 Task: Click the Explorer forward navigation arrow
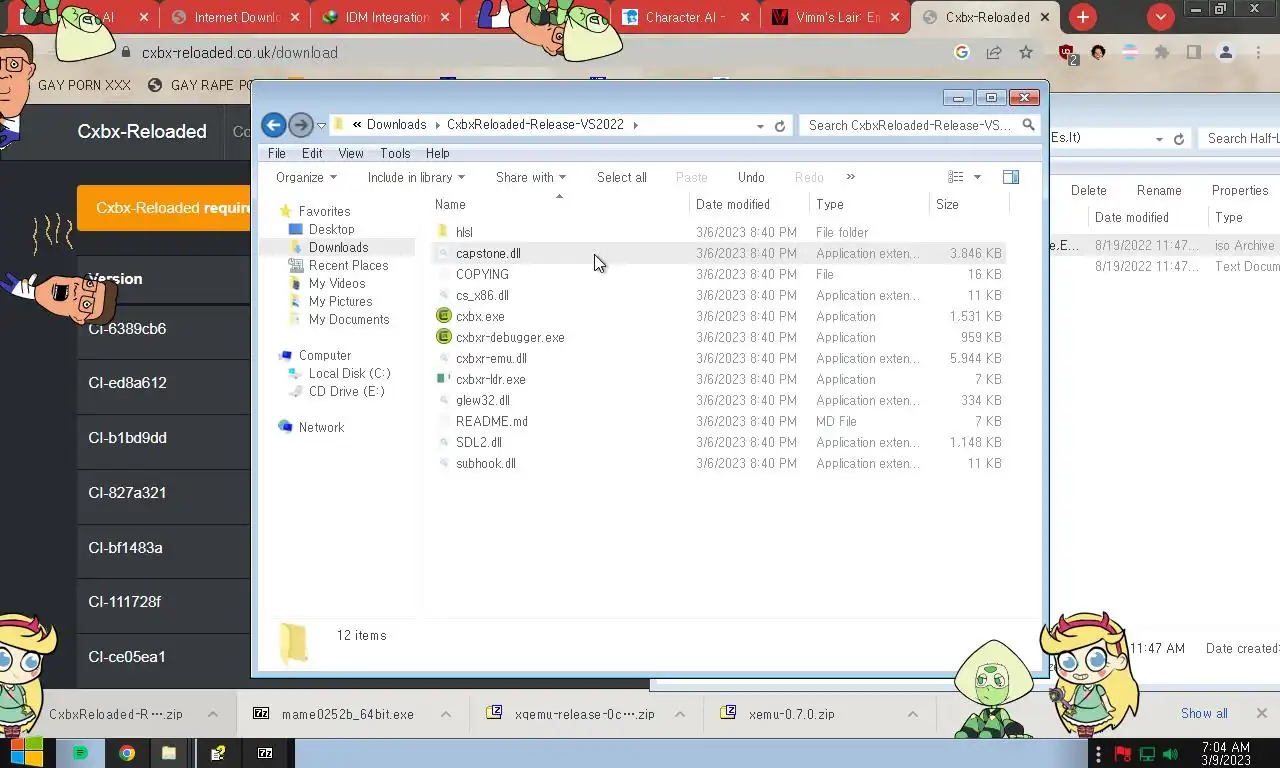tap(300, 125)
